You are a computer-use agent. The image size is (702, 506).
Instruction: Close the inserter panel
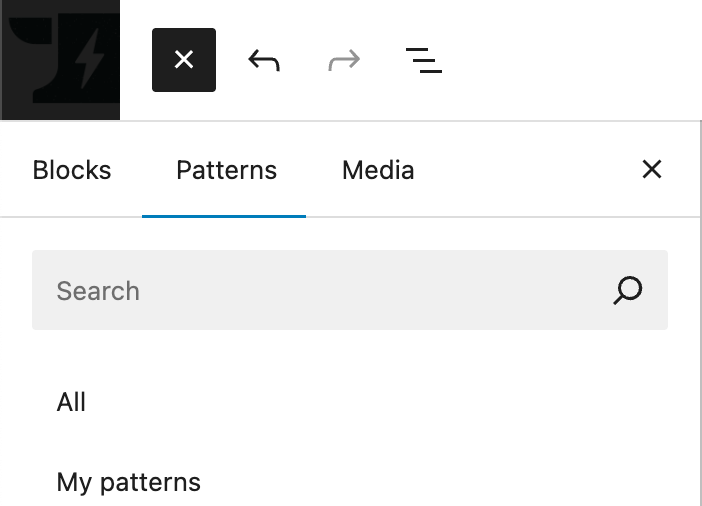[x=652, y=170]
